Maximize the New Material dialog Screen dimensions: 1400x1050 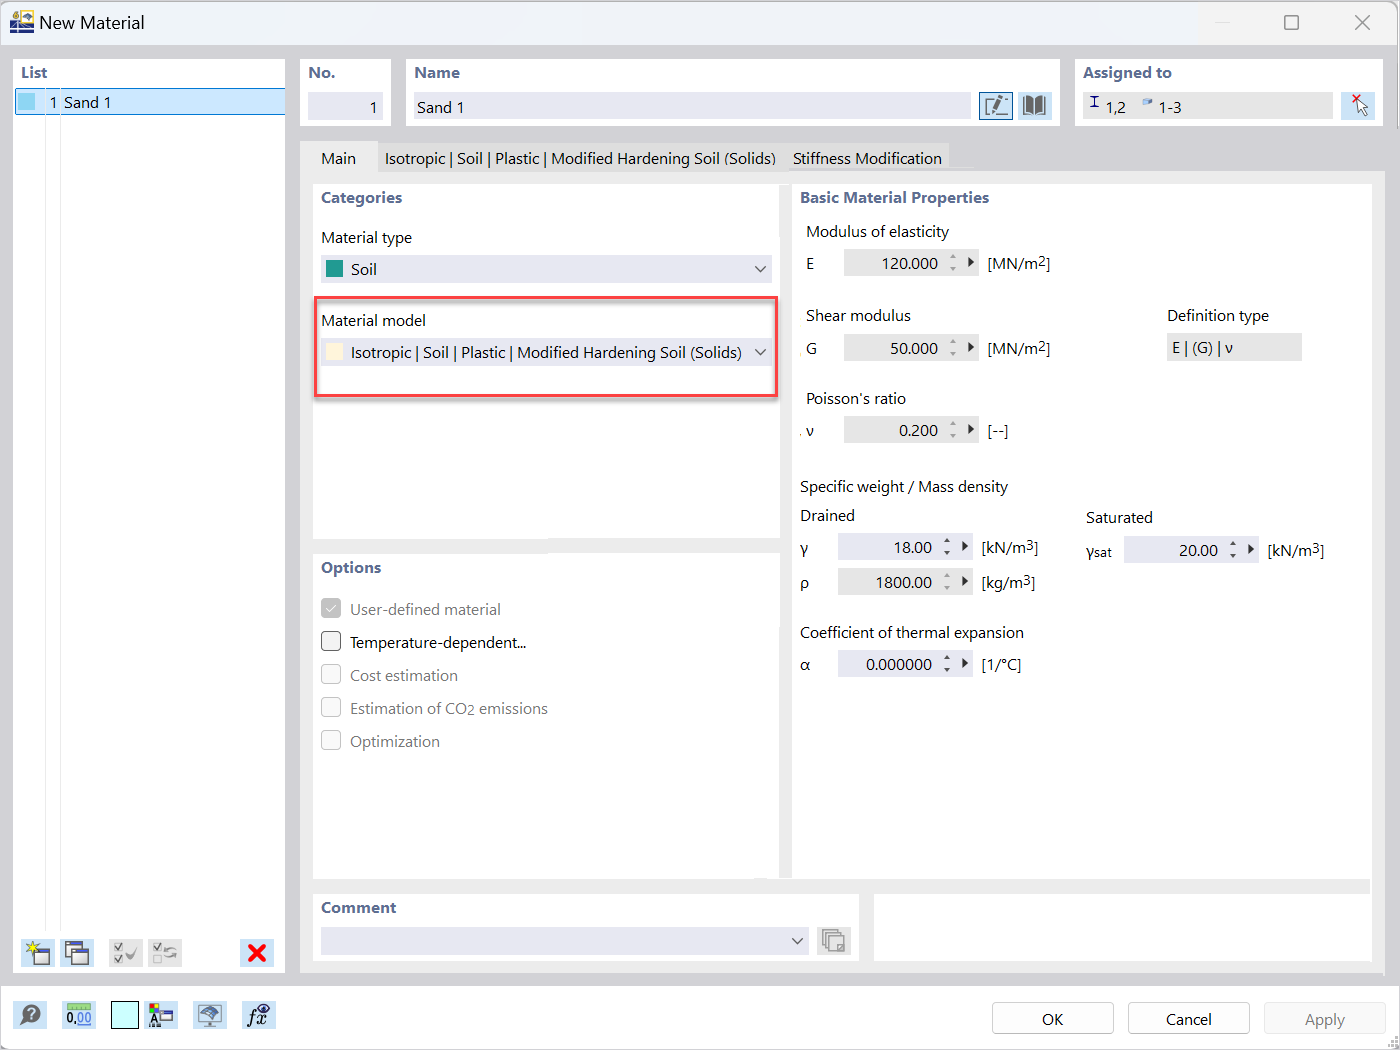[1292, 22]
